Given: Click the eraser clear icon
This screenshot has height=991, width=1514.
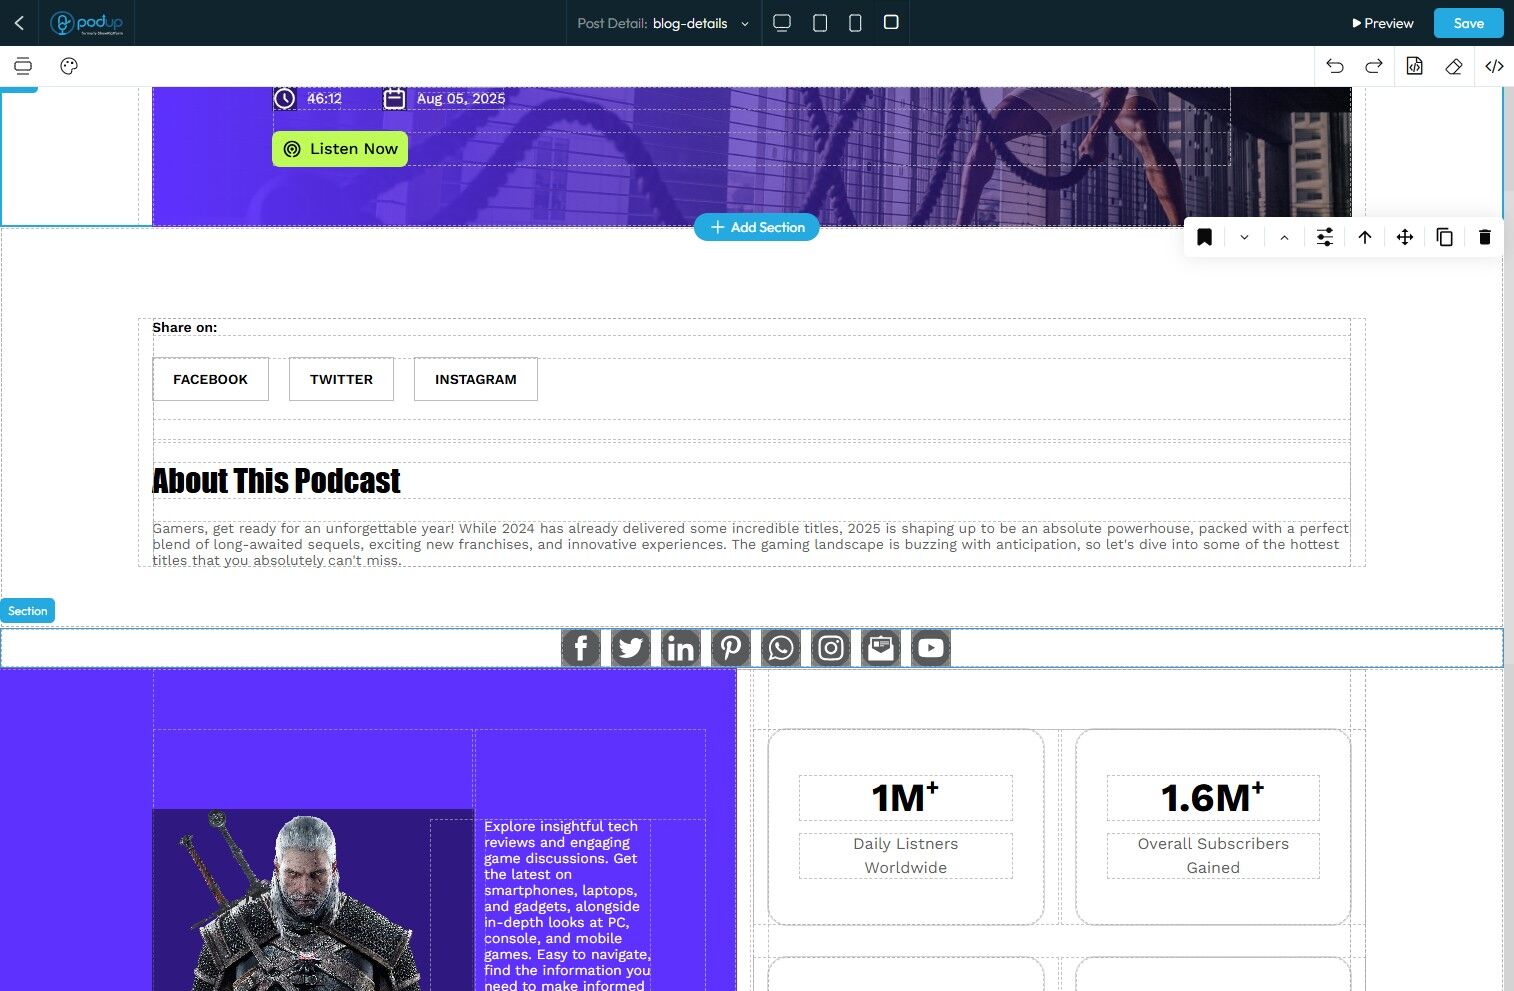Looking at the screenshot, I should click(1454, 66).
